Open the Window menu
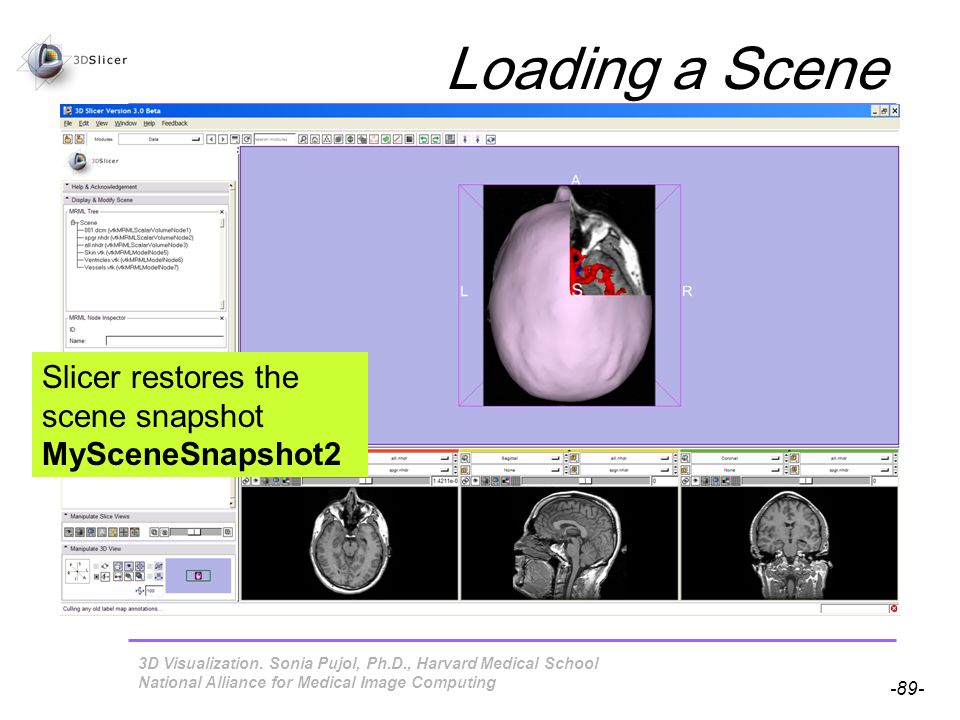Image resolution: width=960 pixels, height=720 pixels. (126, 123)
